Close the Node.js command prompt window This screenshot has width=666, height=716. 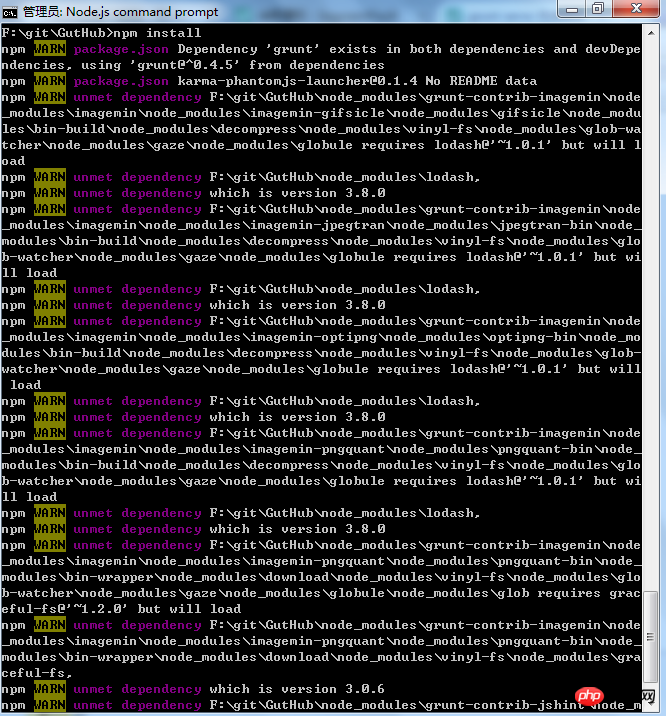pyautogui.click(x=636, y=9)
